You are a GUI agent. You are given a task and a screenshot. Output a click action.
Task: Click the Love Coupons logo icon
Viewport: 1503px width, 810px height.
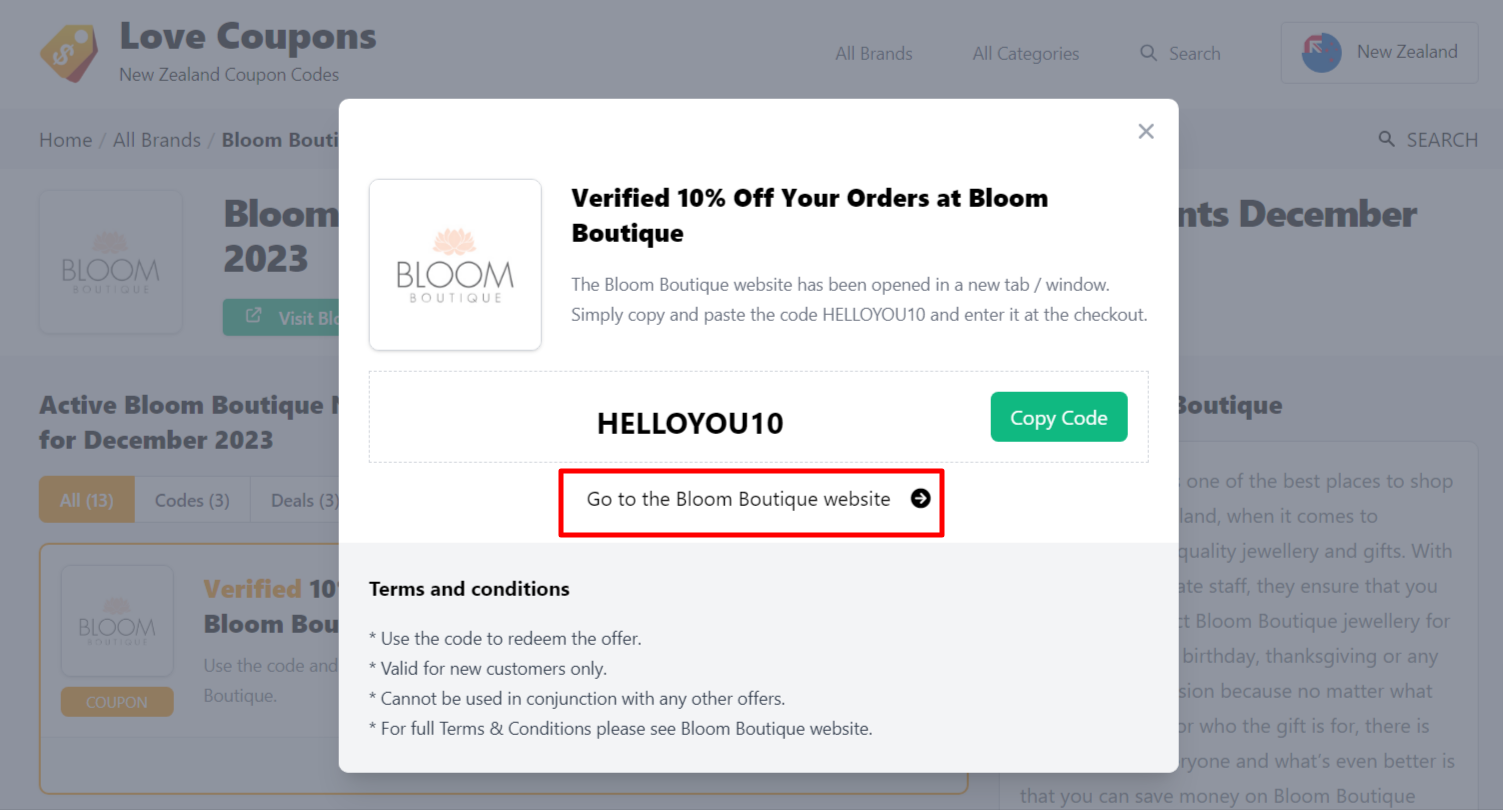point(66,50)
